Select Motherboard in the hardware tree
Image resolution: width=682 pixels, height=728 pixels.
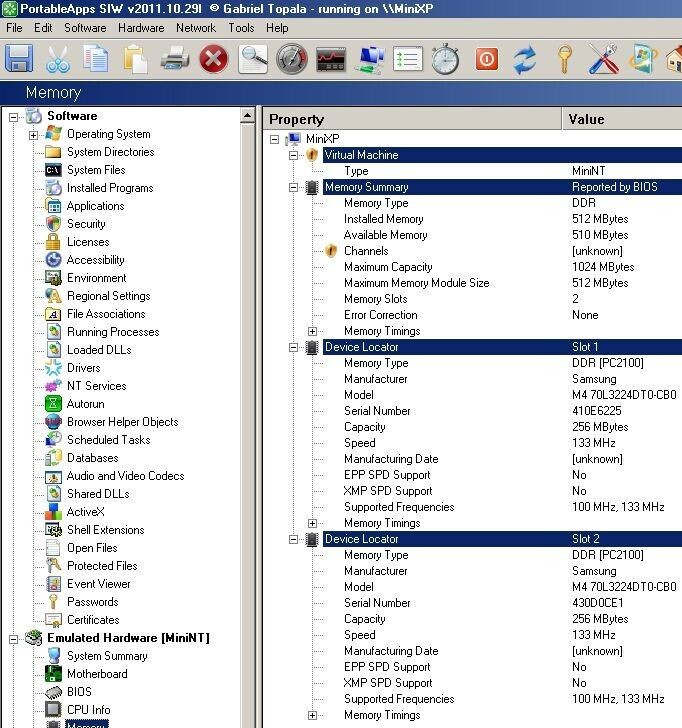click(97, 674)
